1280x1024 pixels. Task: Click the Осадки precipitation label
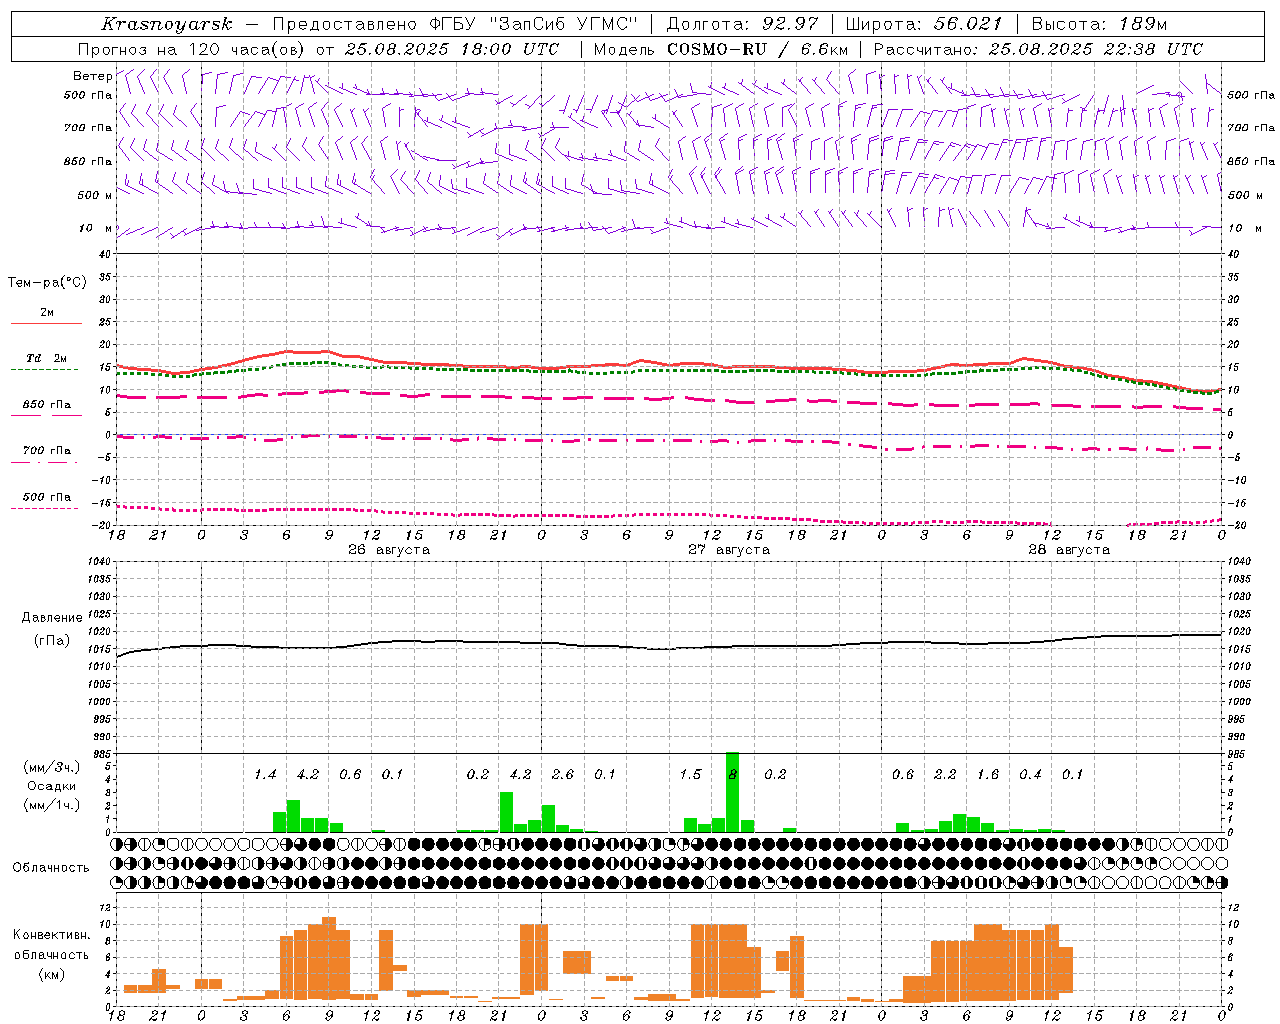click(x=51, y=786)
